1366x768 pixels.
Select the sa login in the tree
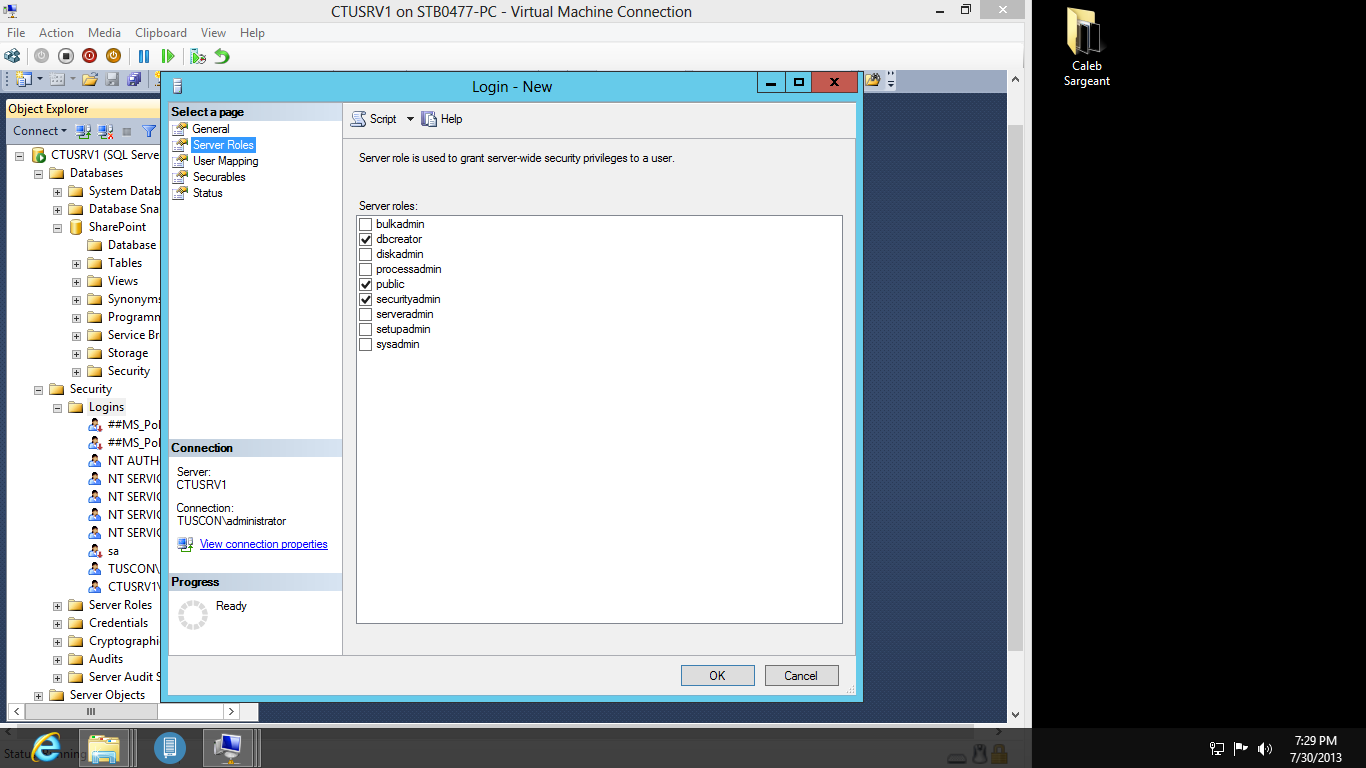click(x=113, y=551)
